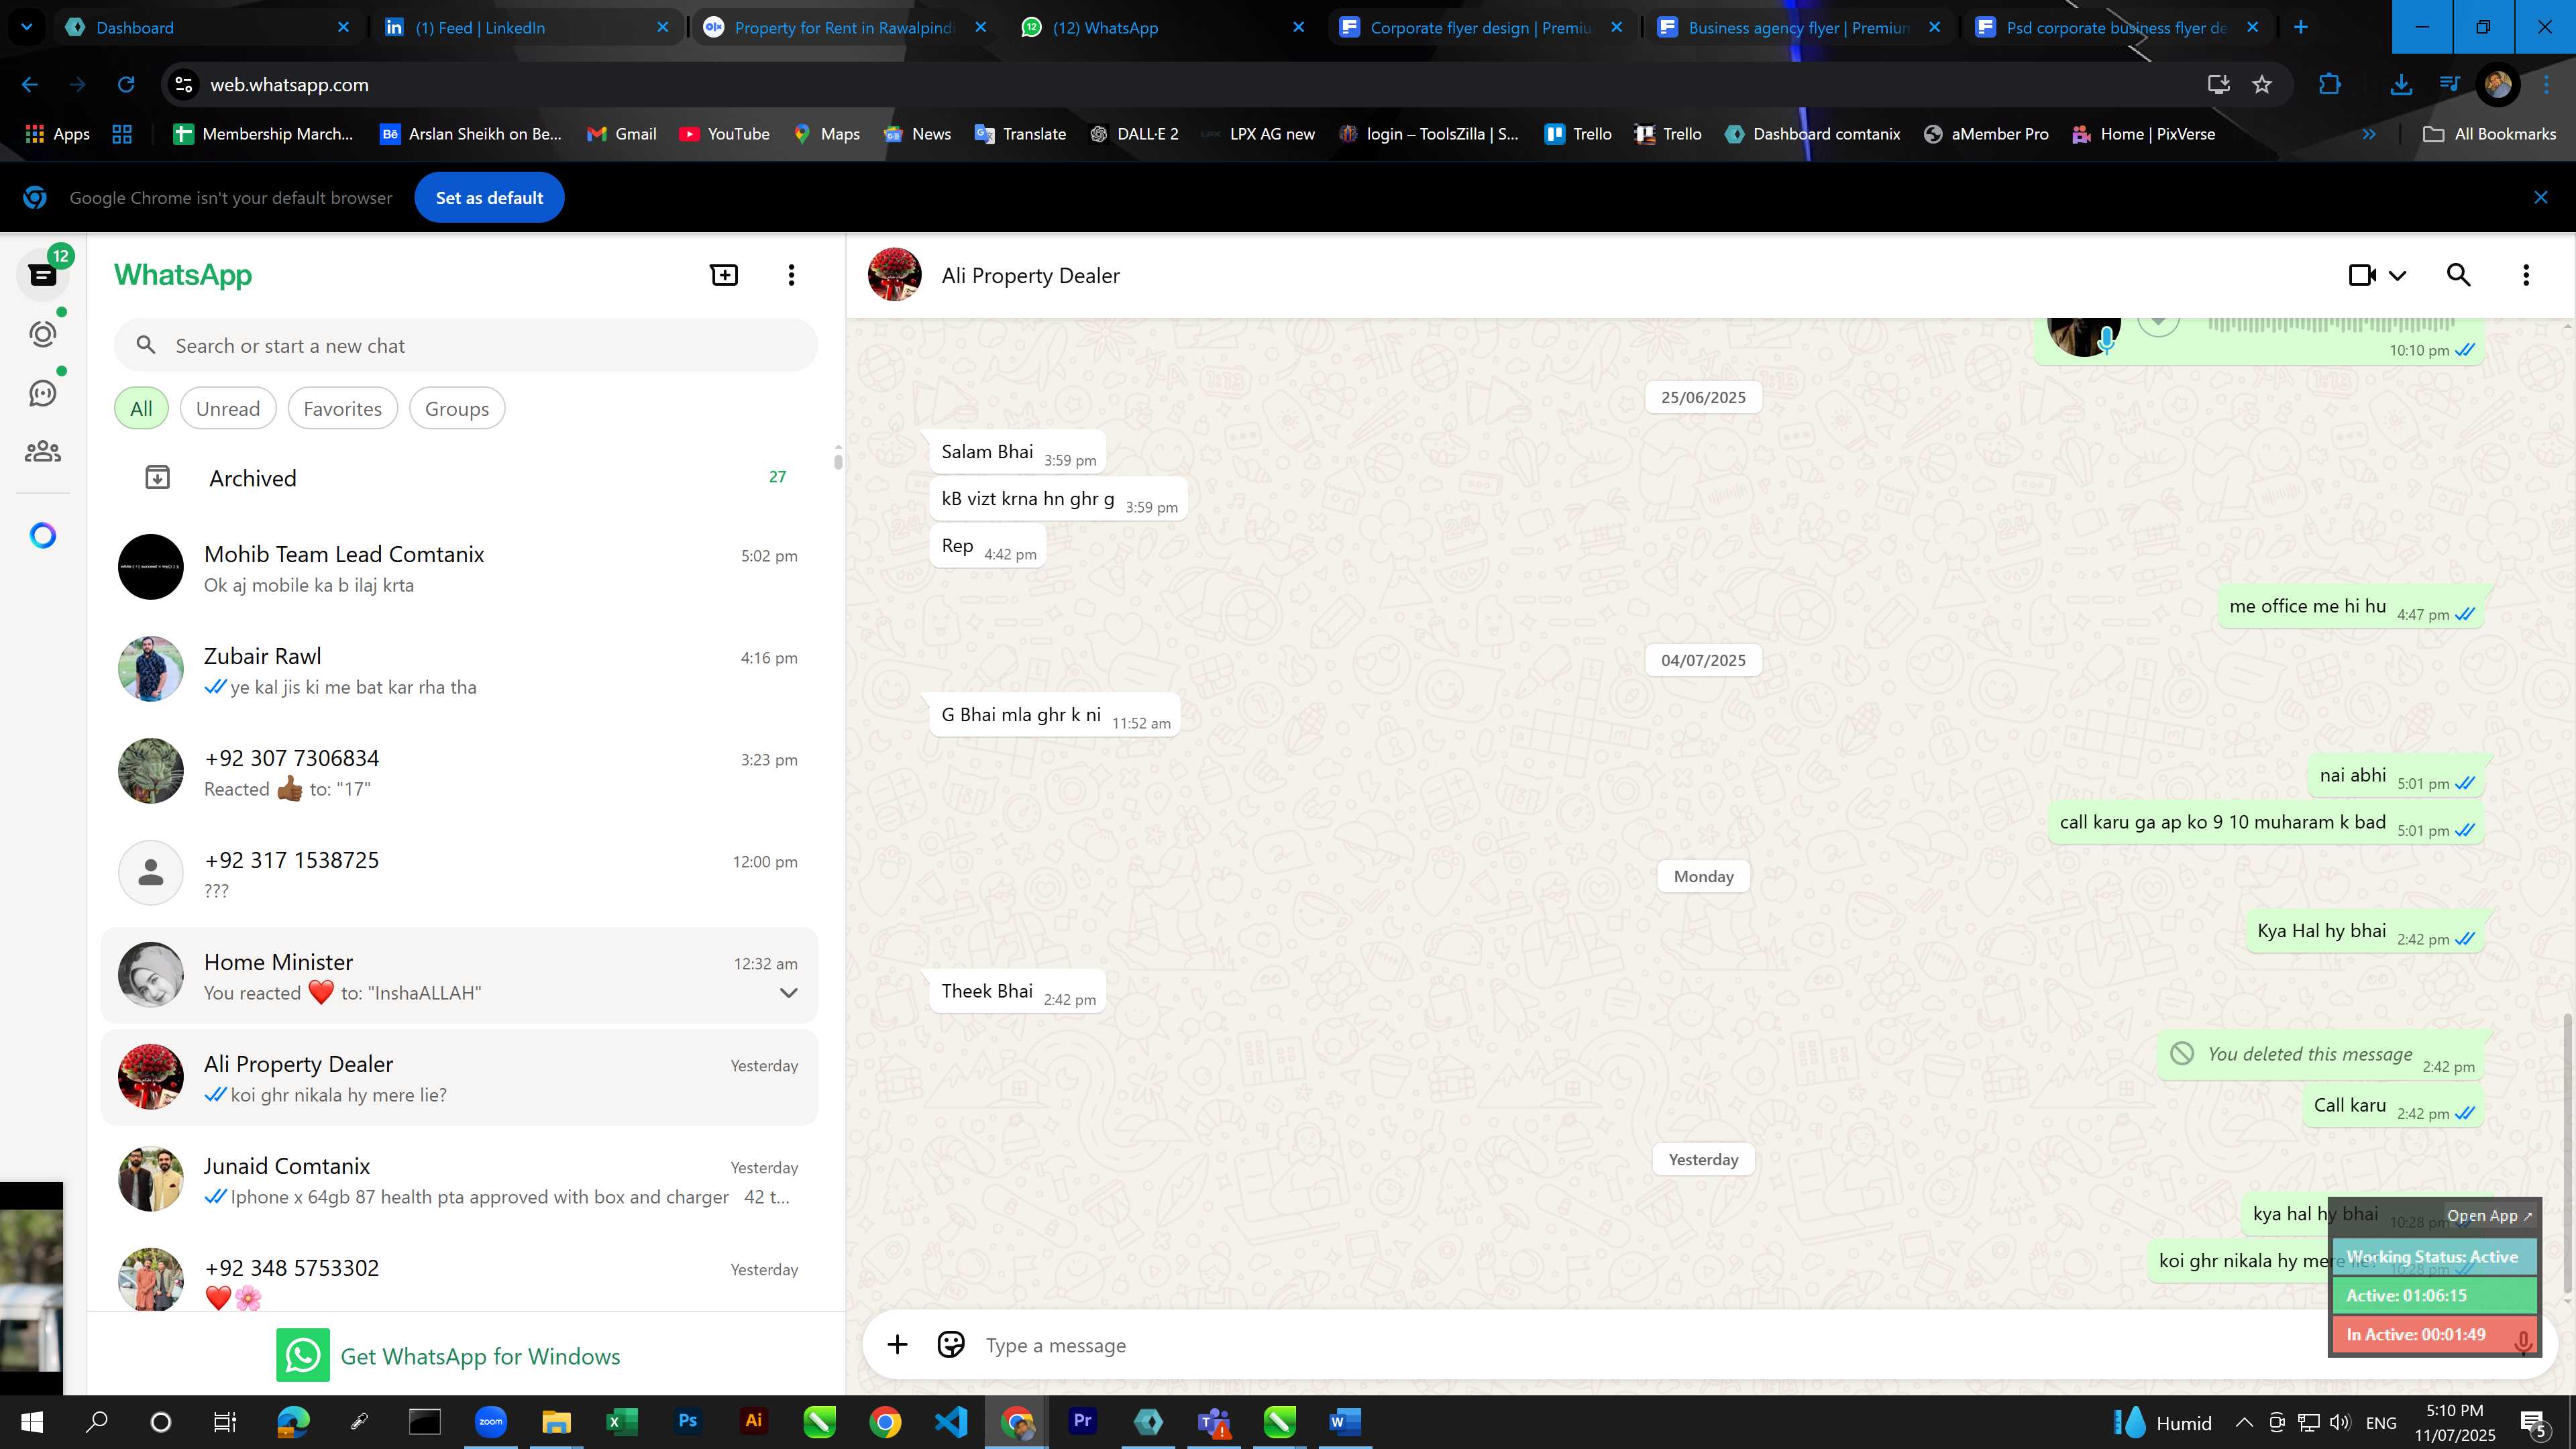The width and height of the screenshot is (2576, 1449).
Task: Bookmark this page with star icon
Action: click(x=2262, y=85)
